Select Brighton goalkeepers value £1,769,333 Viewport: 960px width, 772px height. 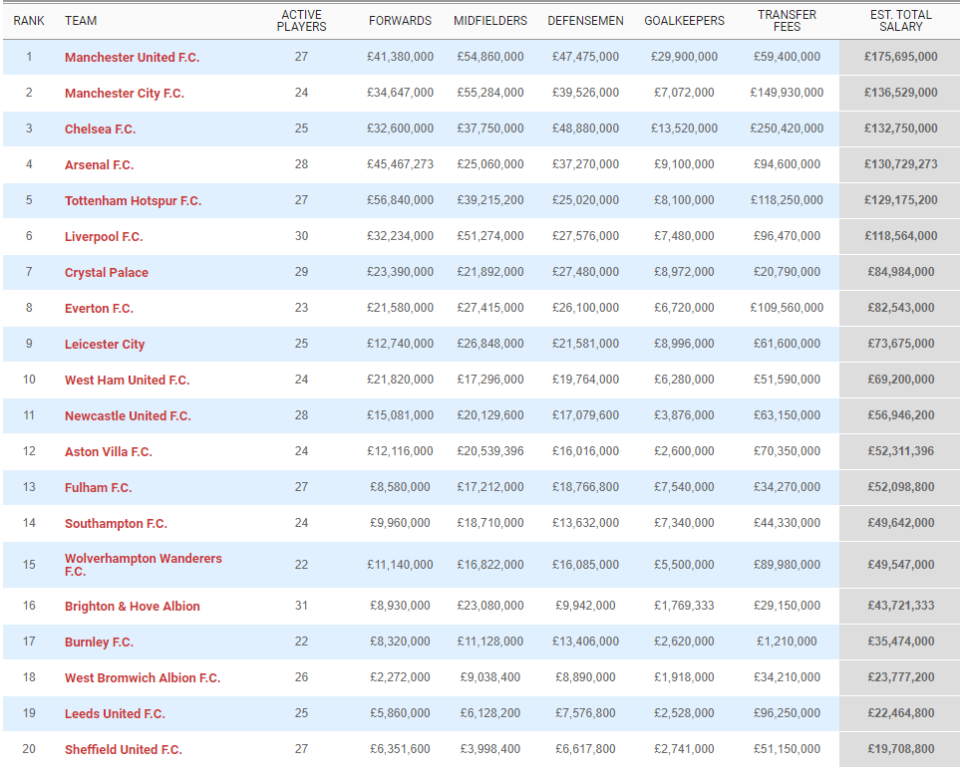tap(684, 605)
